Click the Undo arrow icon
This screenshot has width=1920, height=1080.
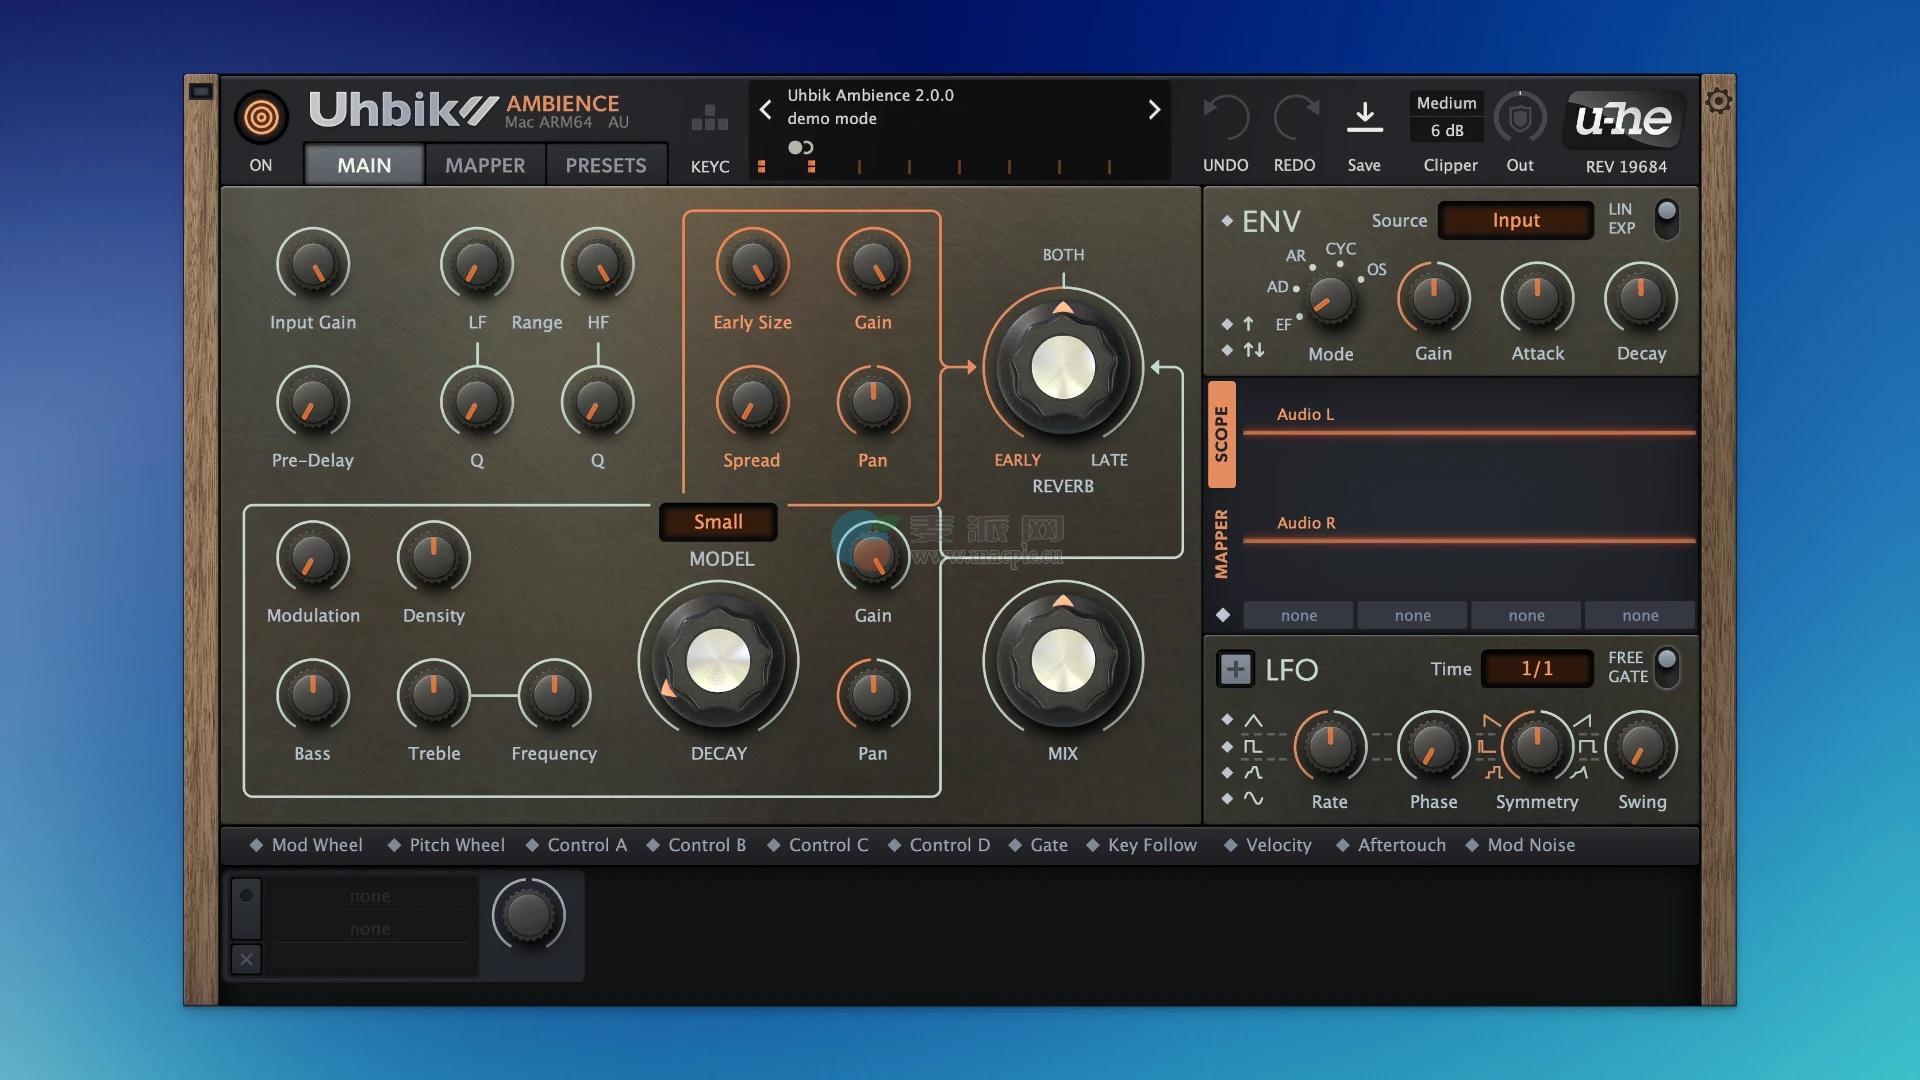click(1225, 119)
